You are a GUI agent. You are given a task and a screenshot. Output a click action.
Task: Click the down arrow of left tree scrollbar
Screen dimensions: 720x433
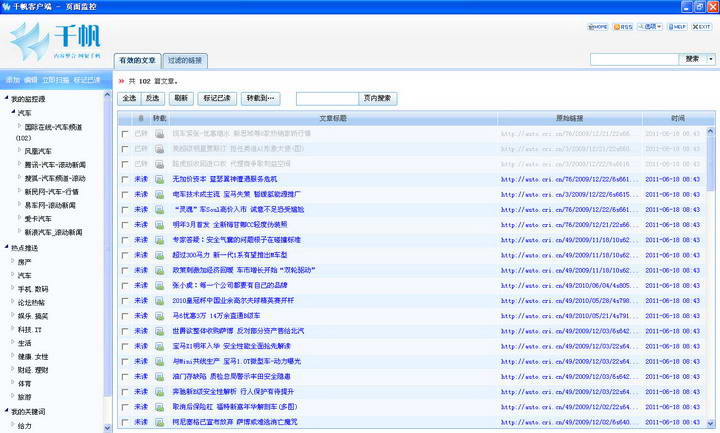click(x=107, y=427)
